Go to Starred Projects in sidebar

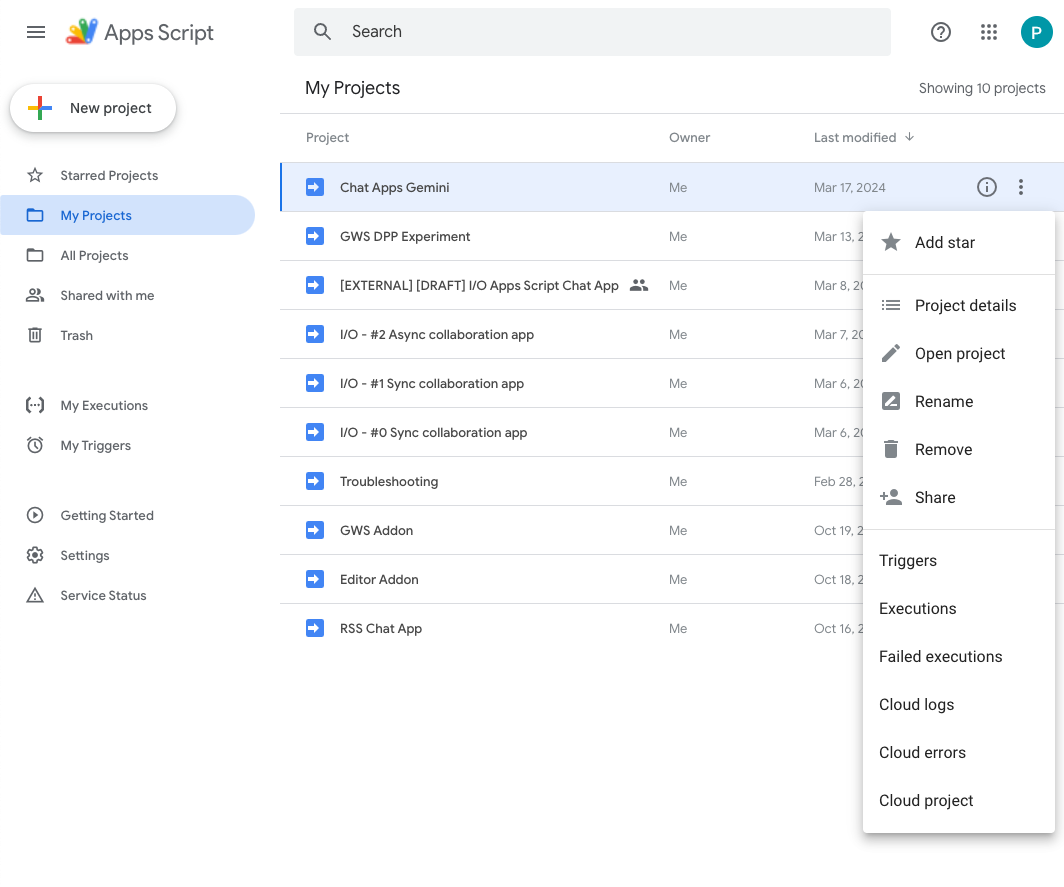pos(109,175)
